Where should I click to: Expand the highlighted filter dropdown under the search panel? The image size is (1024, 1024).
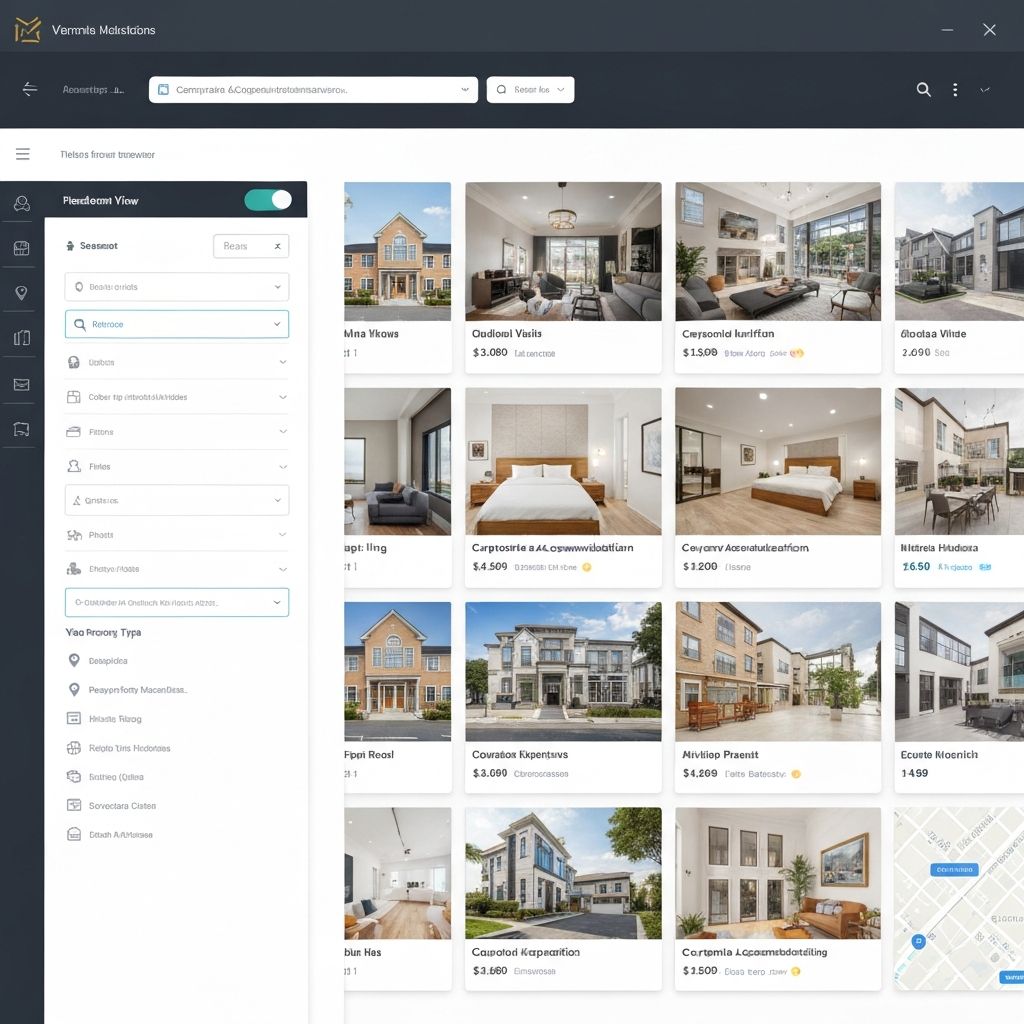click(176, 324)
